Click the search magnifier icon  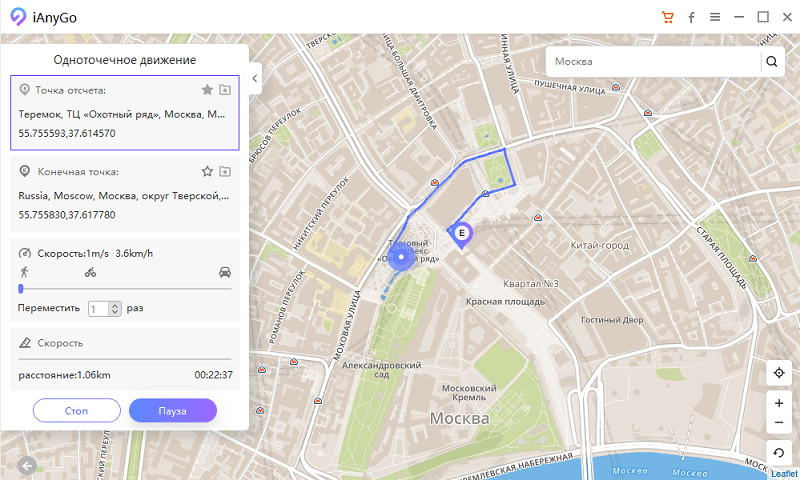[772, 61]
